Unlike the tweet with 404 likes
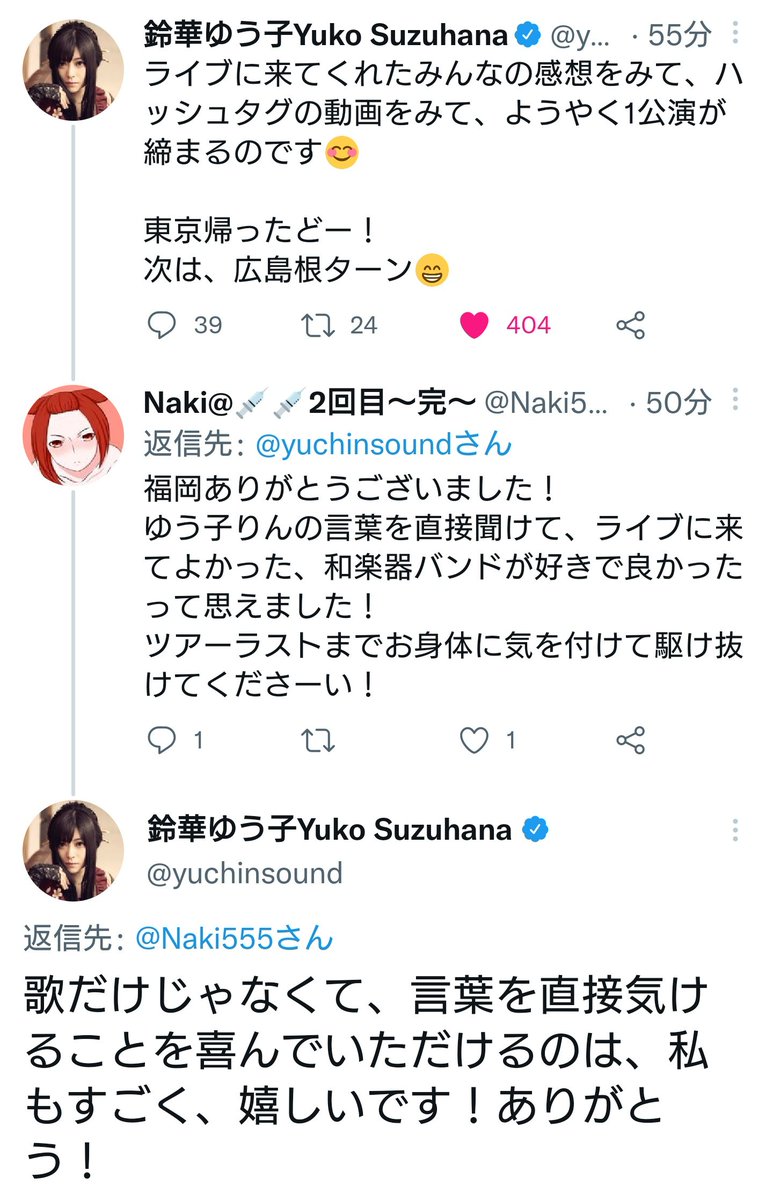The height and width of the screenshot is (1200, 773). coord(475,325)
